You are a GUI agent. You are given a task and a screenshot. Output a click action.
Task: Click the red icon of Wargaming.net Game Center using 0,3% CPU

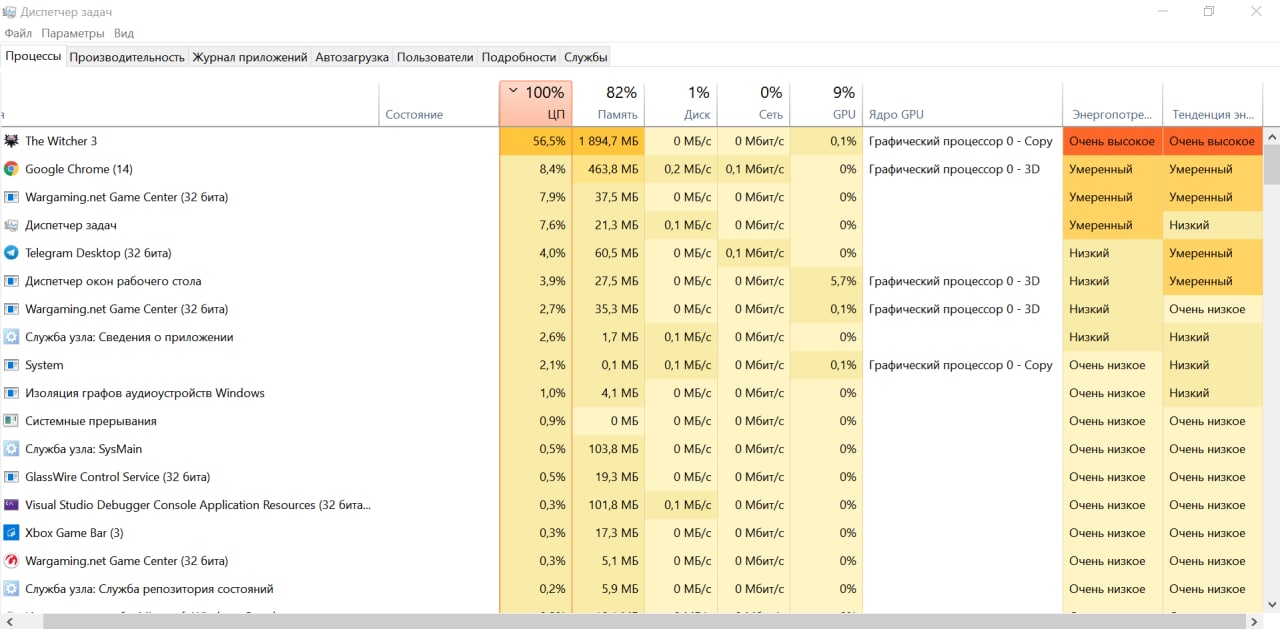(11, 561)
